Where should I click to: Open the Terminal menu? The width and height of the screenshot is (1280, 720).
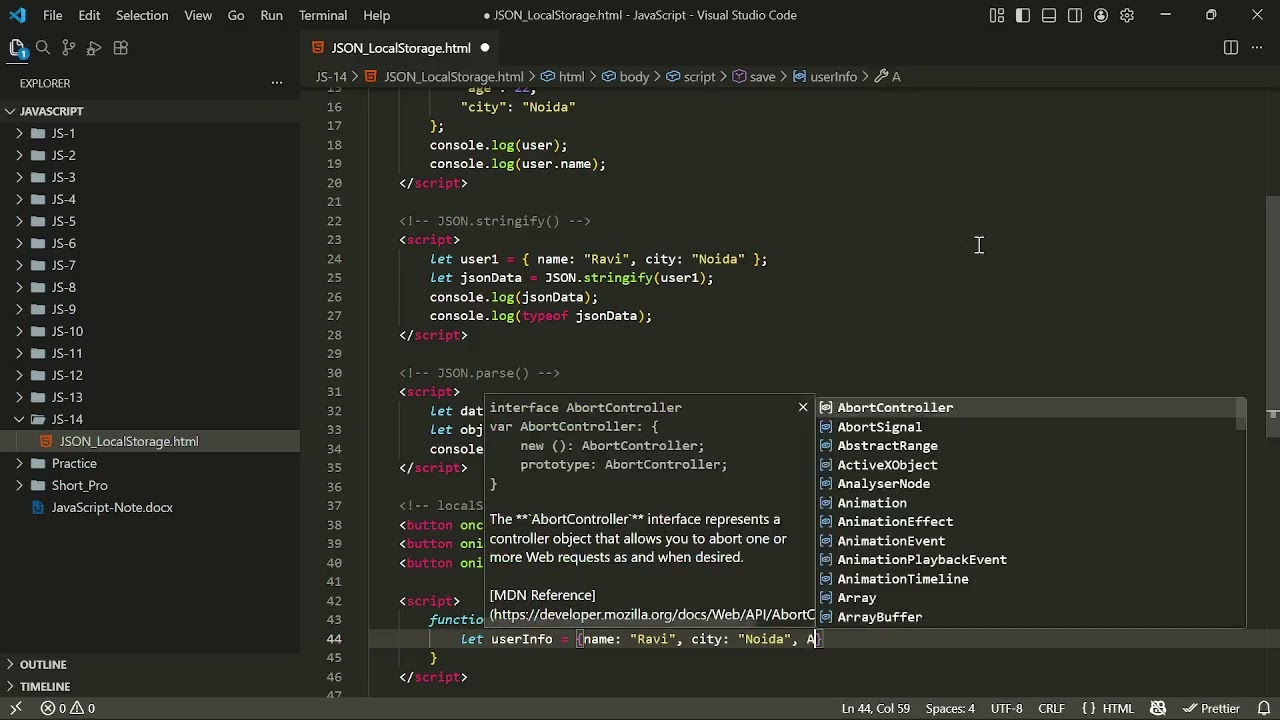pyautogui.click(x=323, y=15)
